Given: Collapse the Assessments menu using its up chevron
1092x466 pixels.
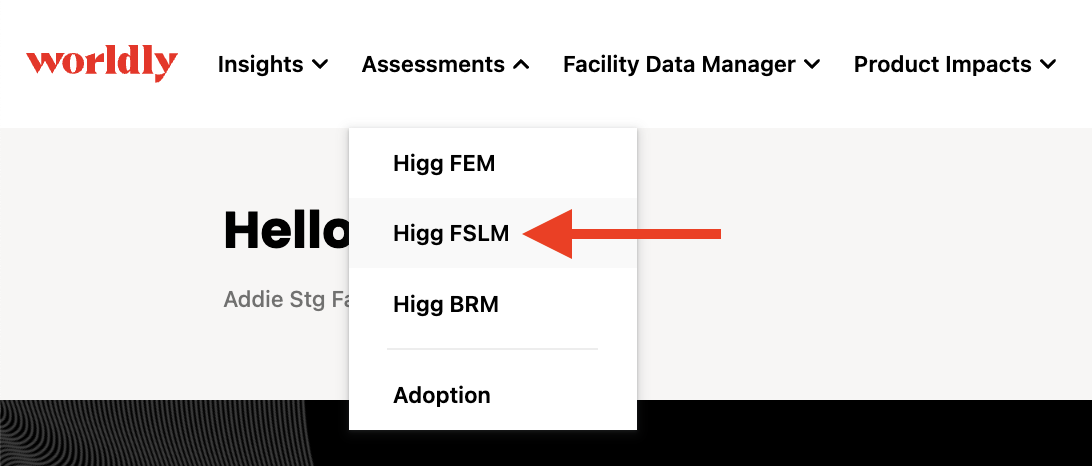Looking at the screenshot, I should coord(521,65).
